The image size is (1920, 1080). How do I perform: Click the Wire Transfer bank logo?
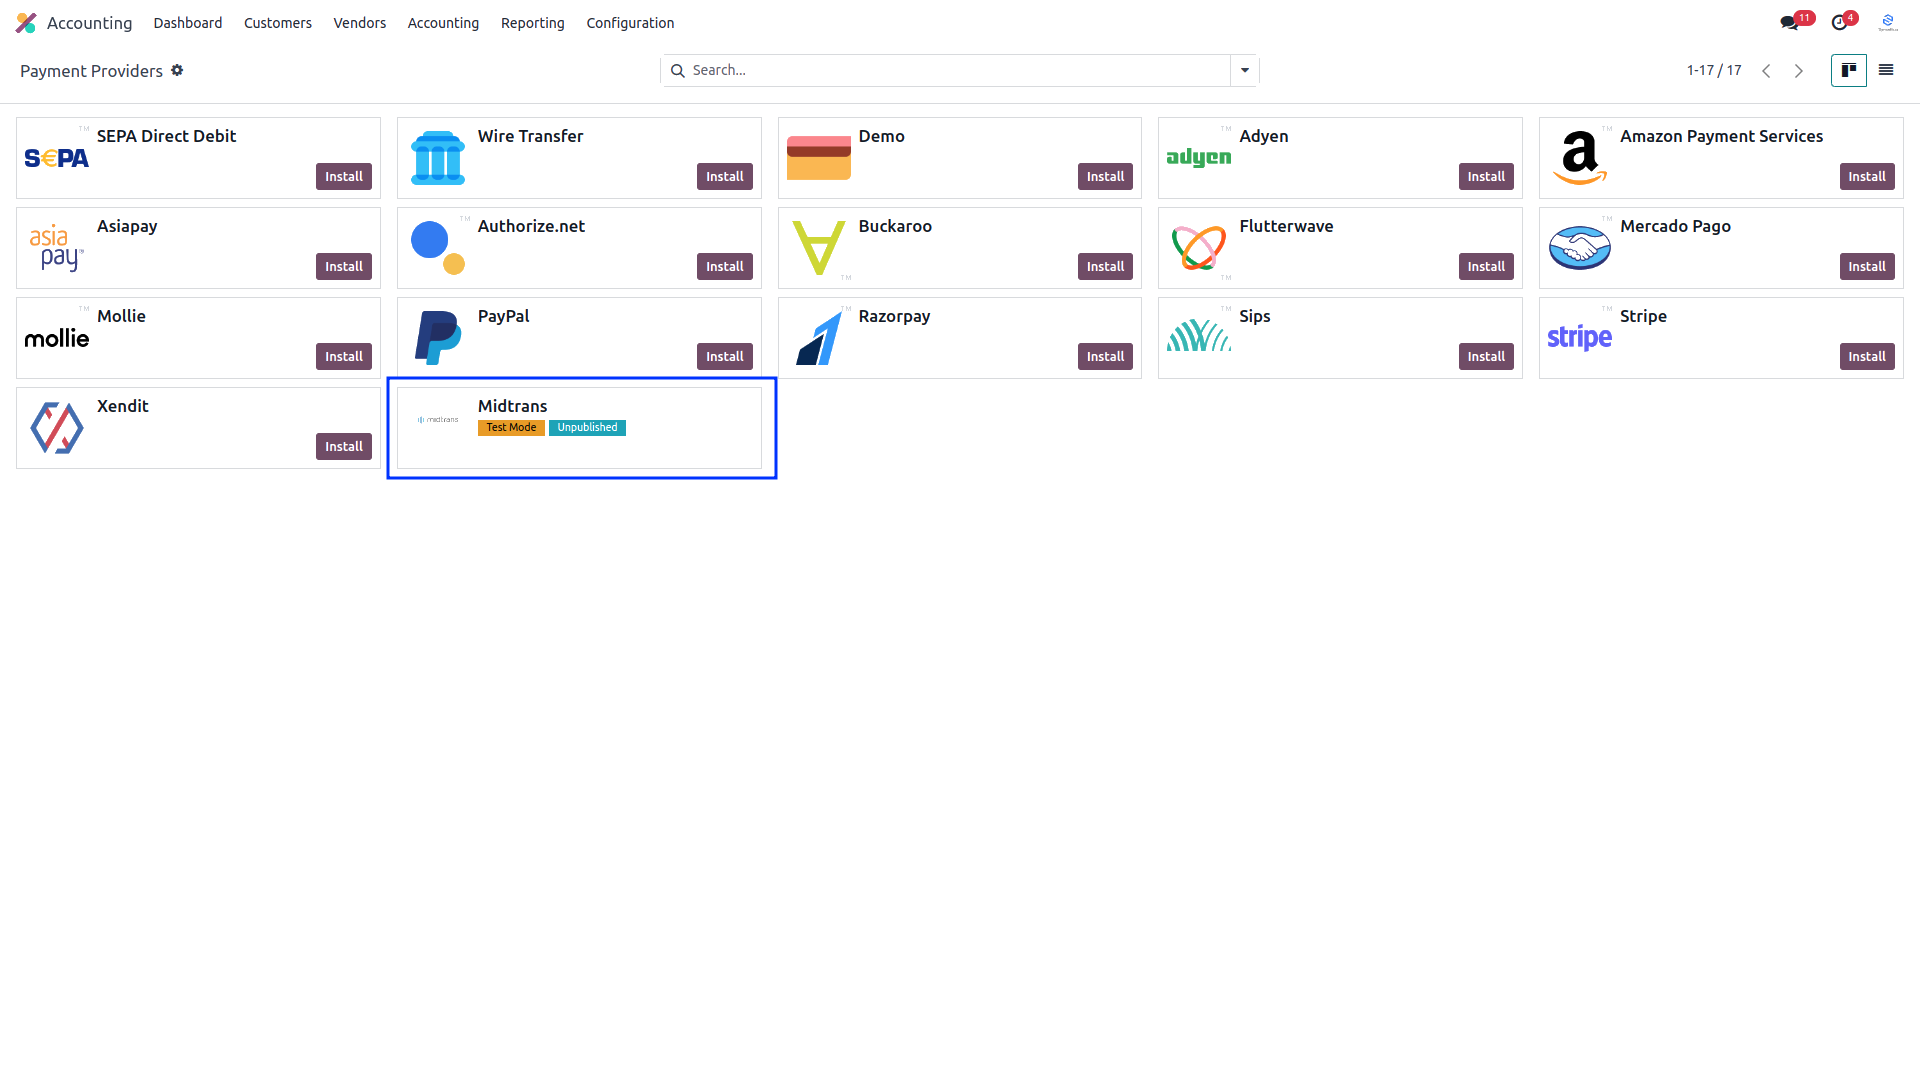[438, 158]
